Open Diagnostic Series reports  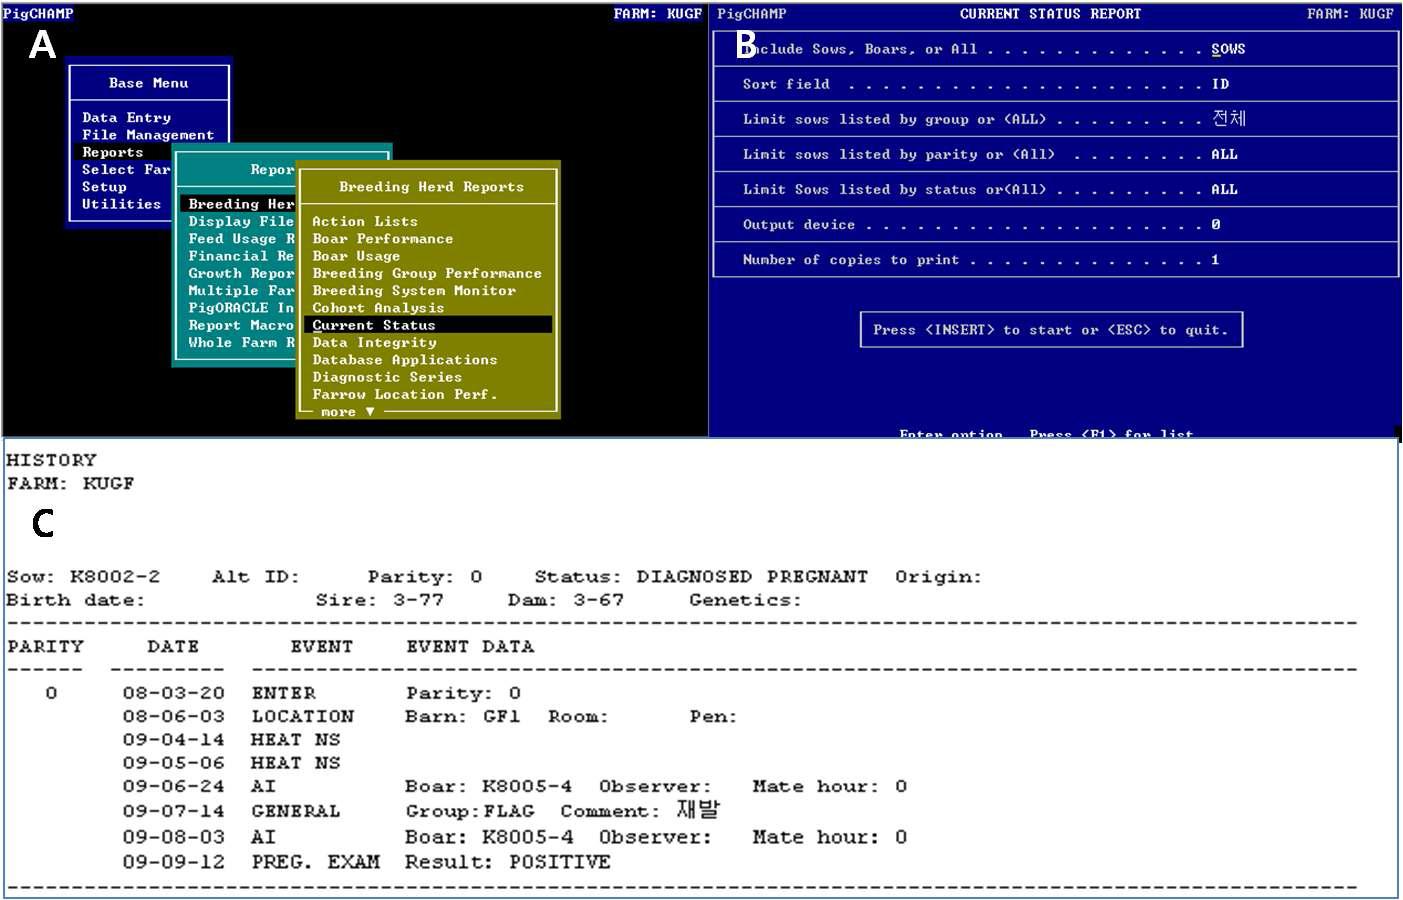[387, 377]
